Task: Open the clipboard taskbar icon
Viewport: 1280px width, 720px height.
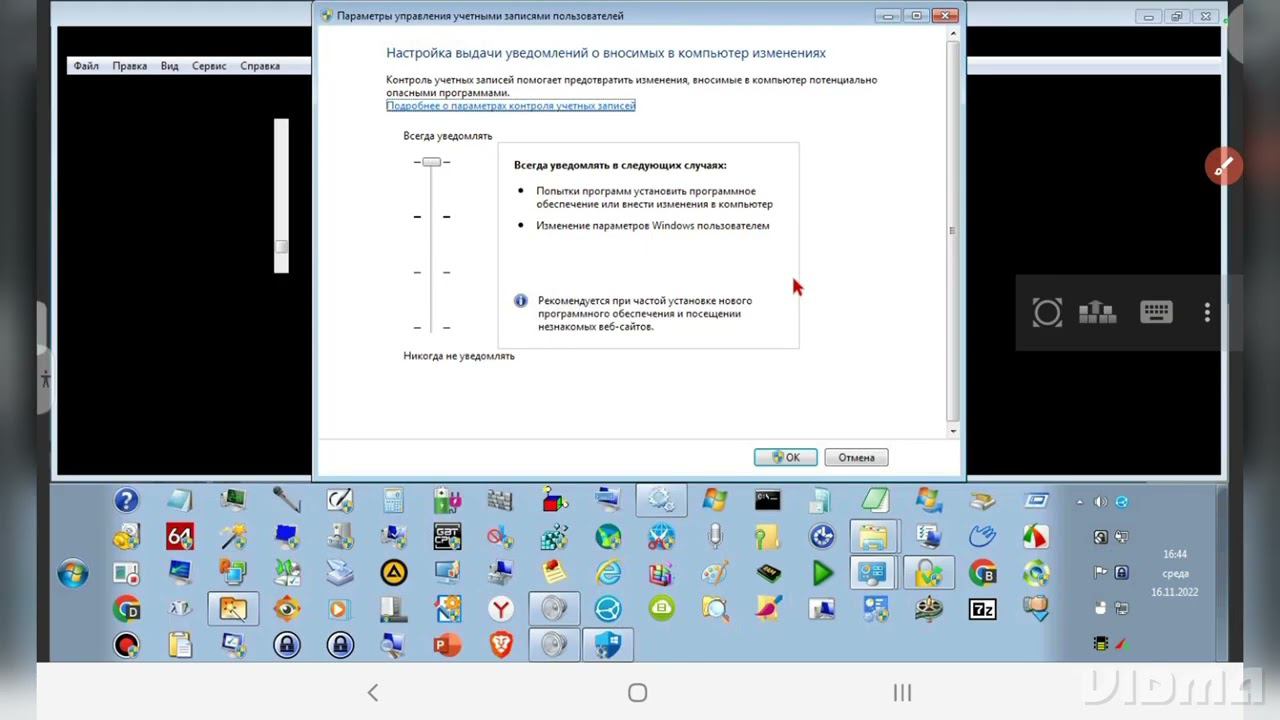Action: (x=180, y=645)
